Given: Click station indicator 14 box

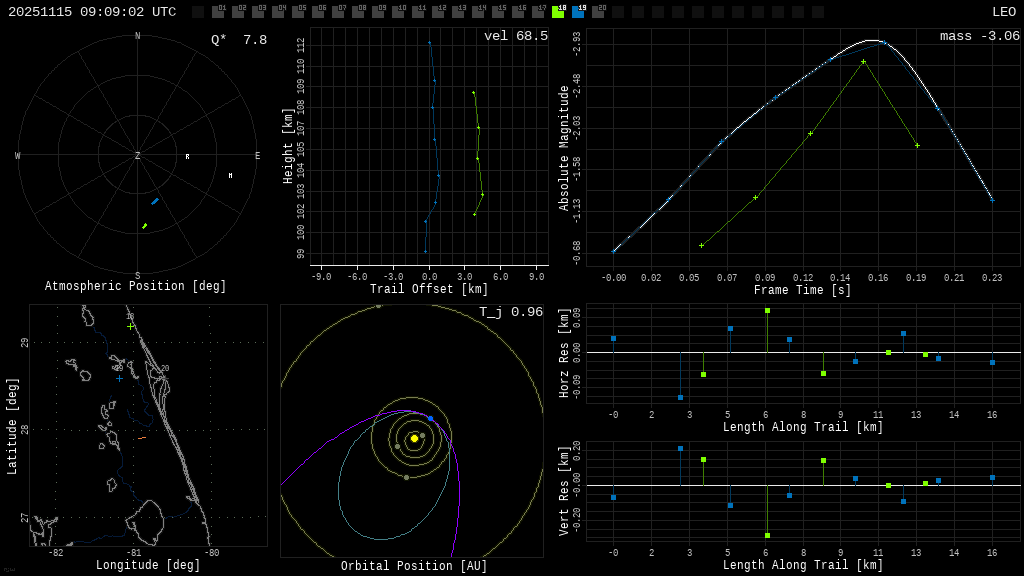Looking at the screenshot, I should [x=478, y=11].
